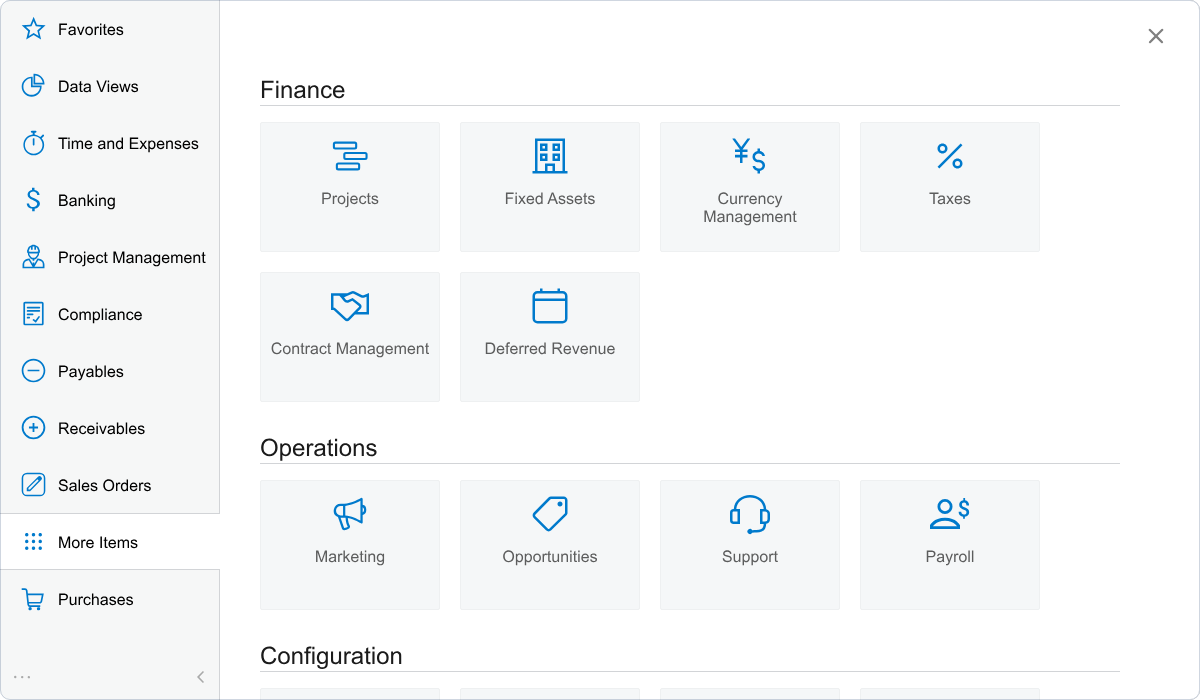1200x700 pixels.
Task: Click the Purchases shopping cart icon
Action: coord(33,599)
